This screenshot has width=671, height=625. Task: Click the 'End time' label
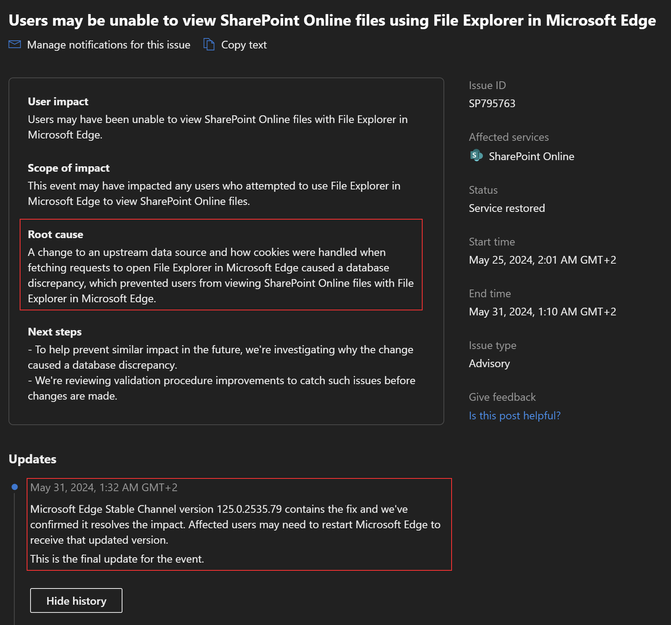[x=490, y=294]
